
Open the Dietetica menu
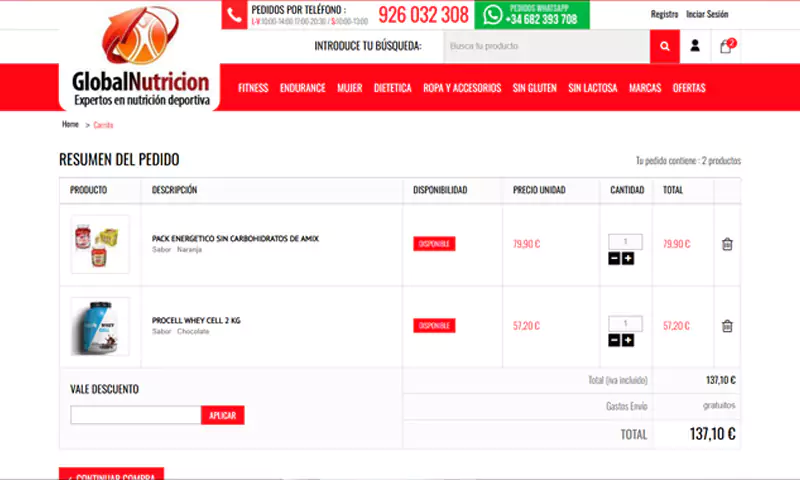392,88
